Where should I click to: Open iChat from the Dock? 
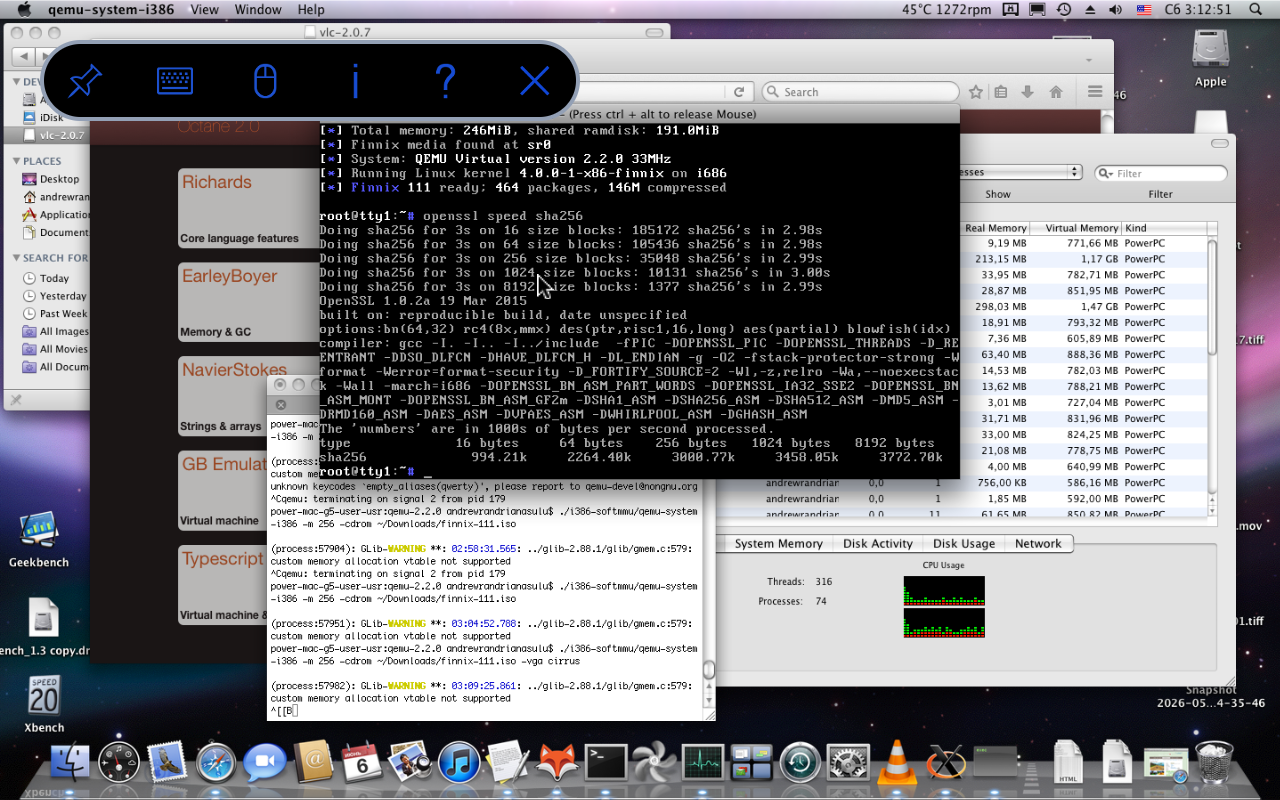tap(264, 764)
